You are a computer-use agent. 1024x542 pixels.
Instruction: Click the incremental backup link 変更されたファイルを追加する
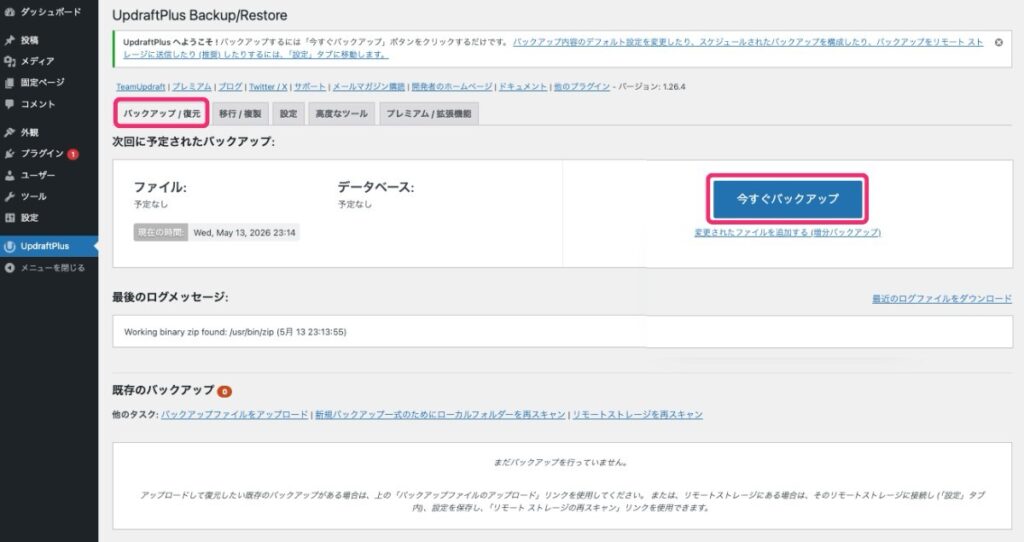point(788,232)
